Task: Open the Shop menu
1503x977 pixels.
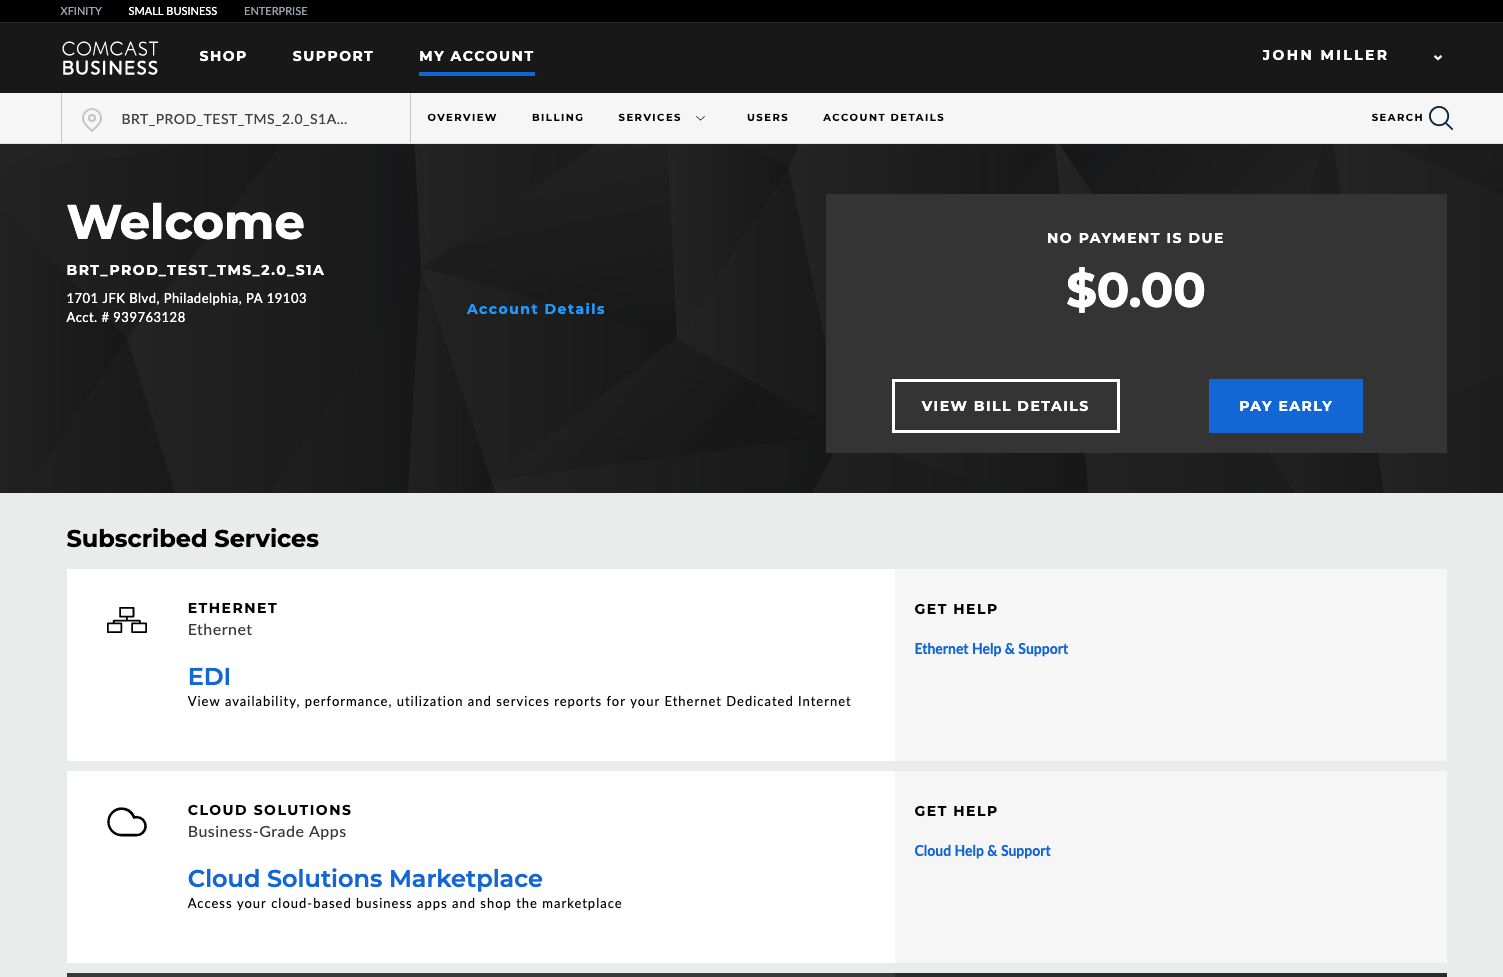Action: point(223,56)
